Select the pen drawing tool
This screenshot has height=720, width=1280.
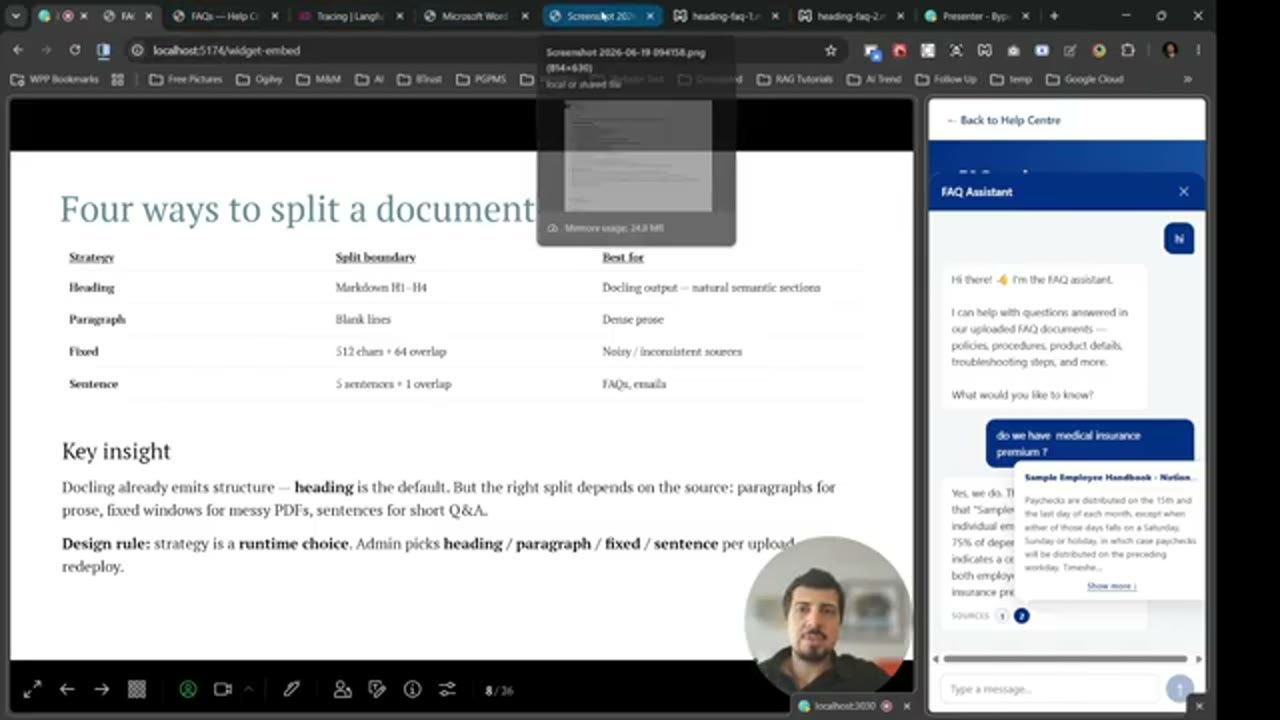coord(291,689)
